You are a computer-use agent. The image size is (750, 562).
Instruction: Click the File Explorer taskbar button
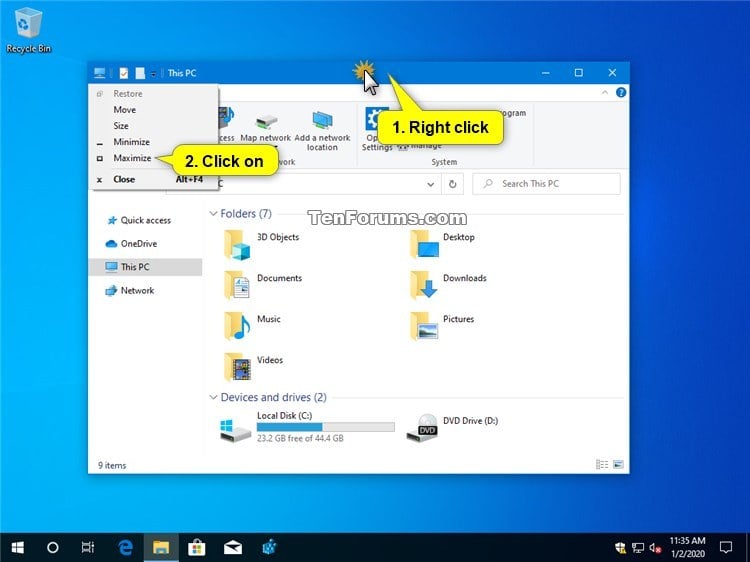161,547
